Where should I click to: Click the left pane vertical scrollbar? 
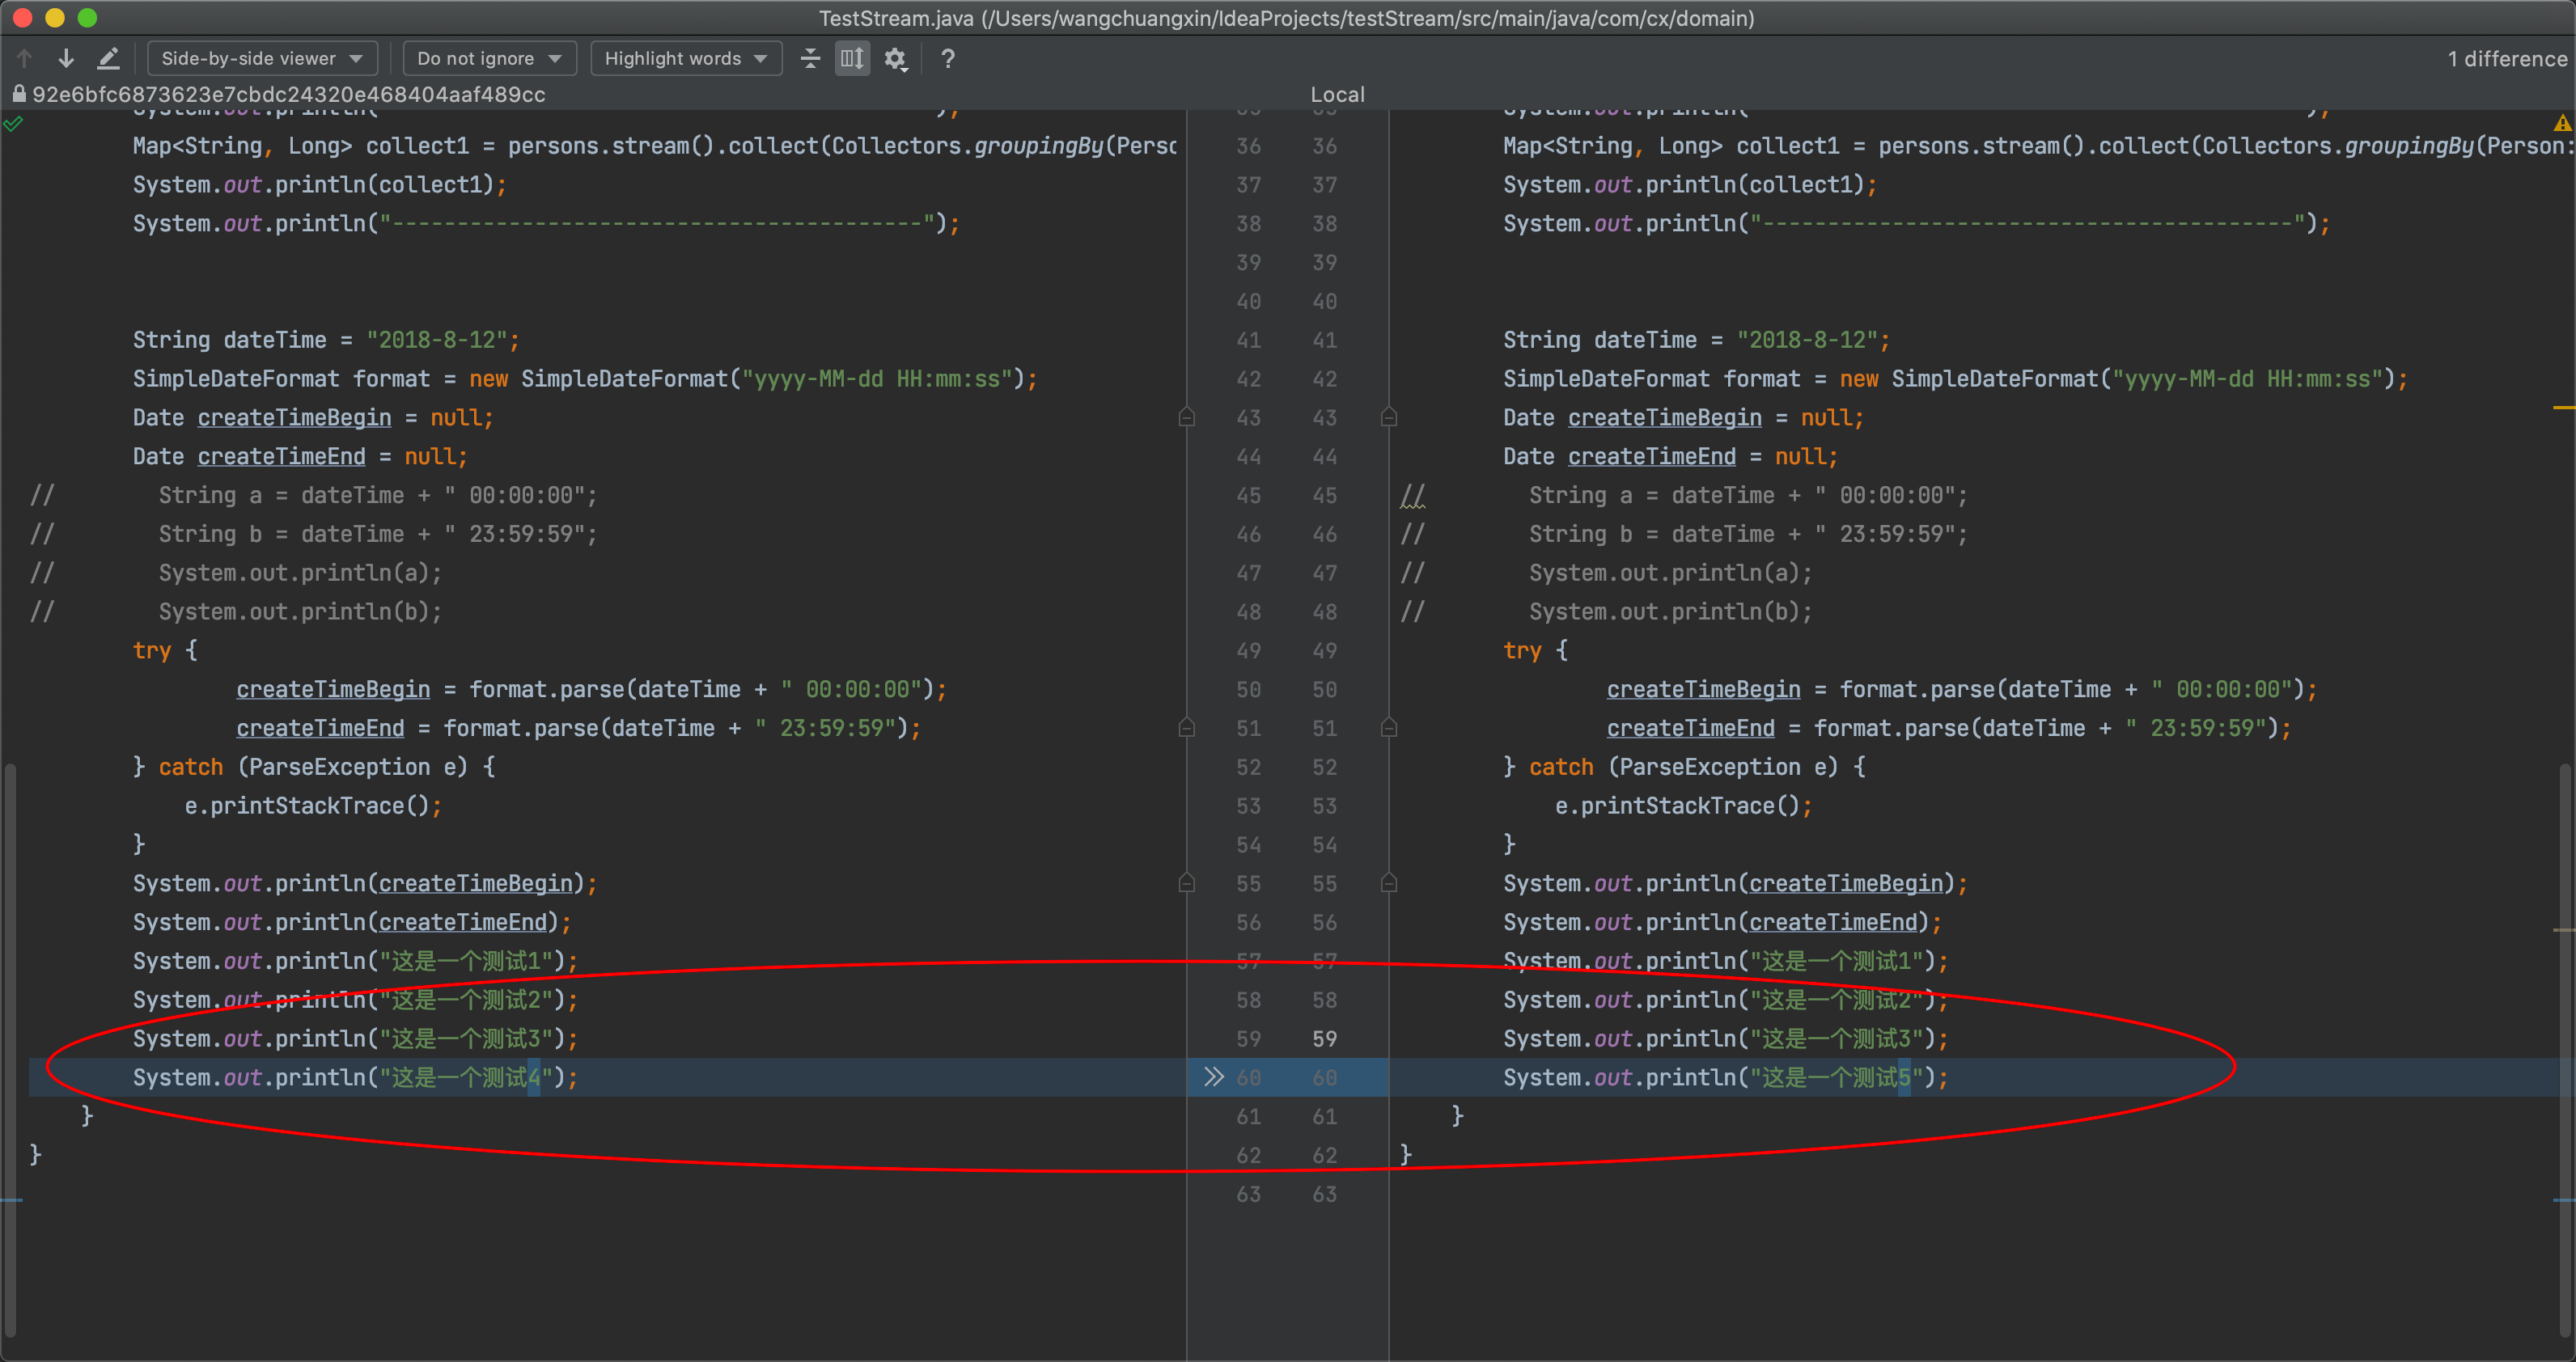pos(10,1050)
